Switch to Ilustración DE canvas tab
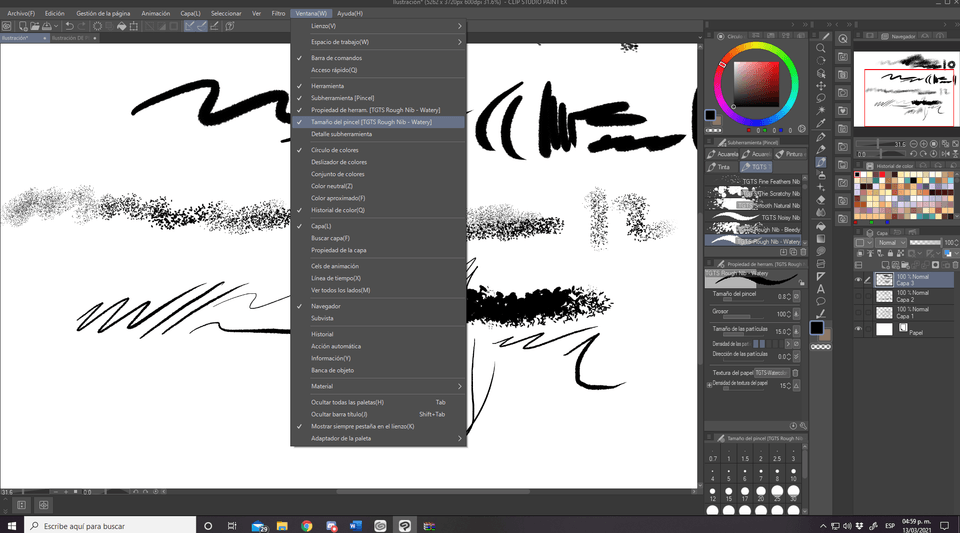 point(74,38)
